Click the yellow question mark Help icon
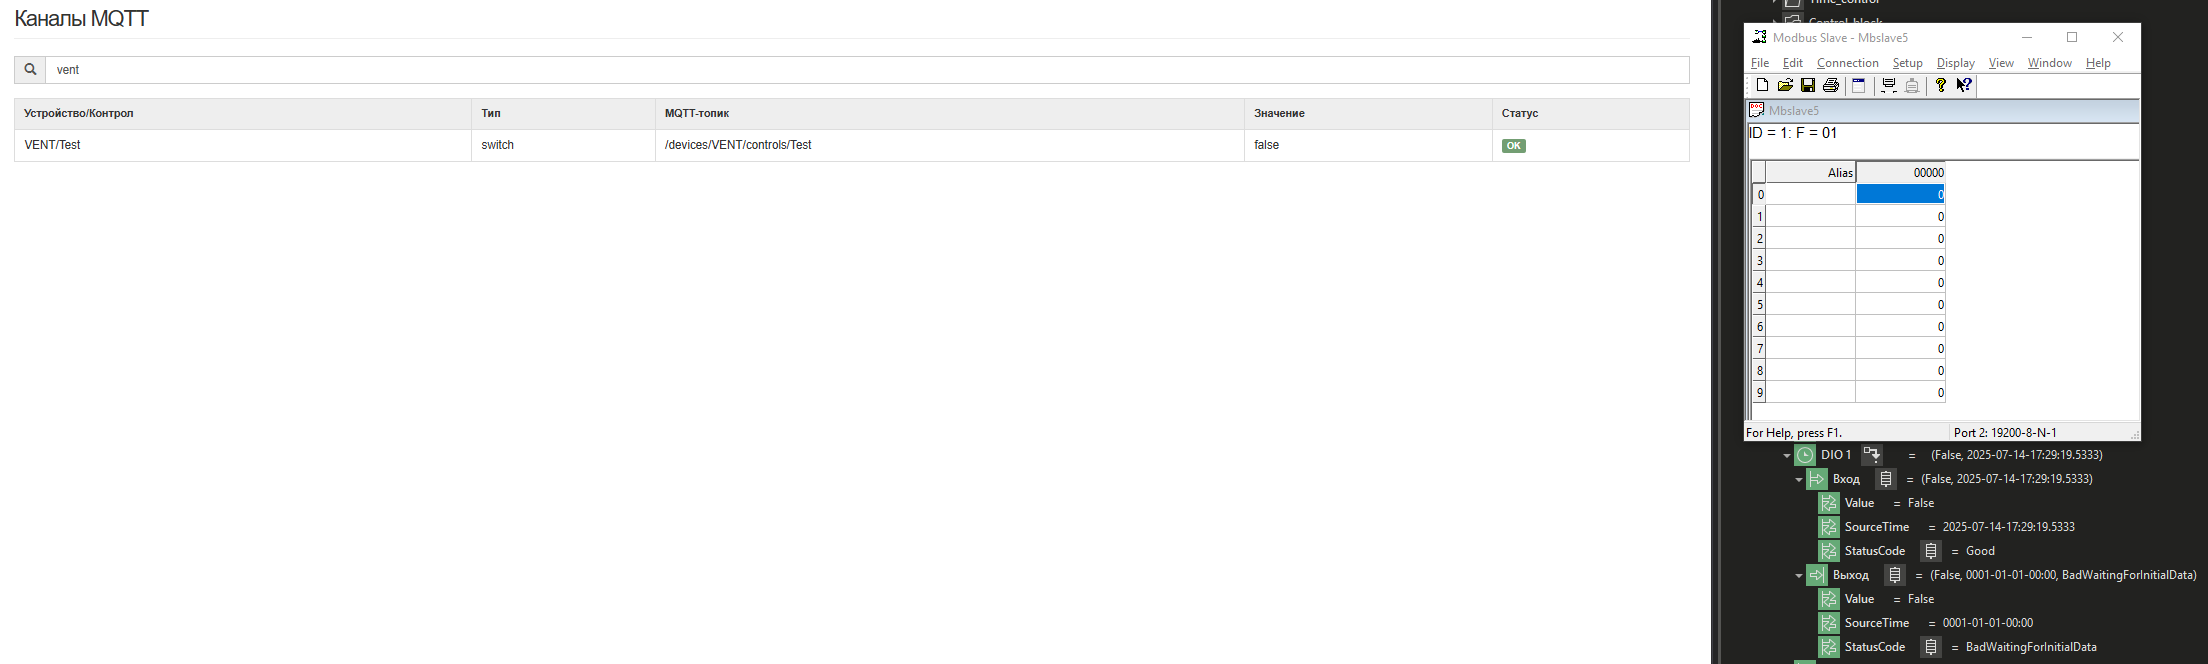This screenshot has width=2208, height=664. click(x=1941, y=85)
